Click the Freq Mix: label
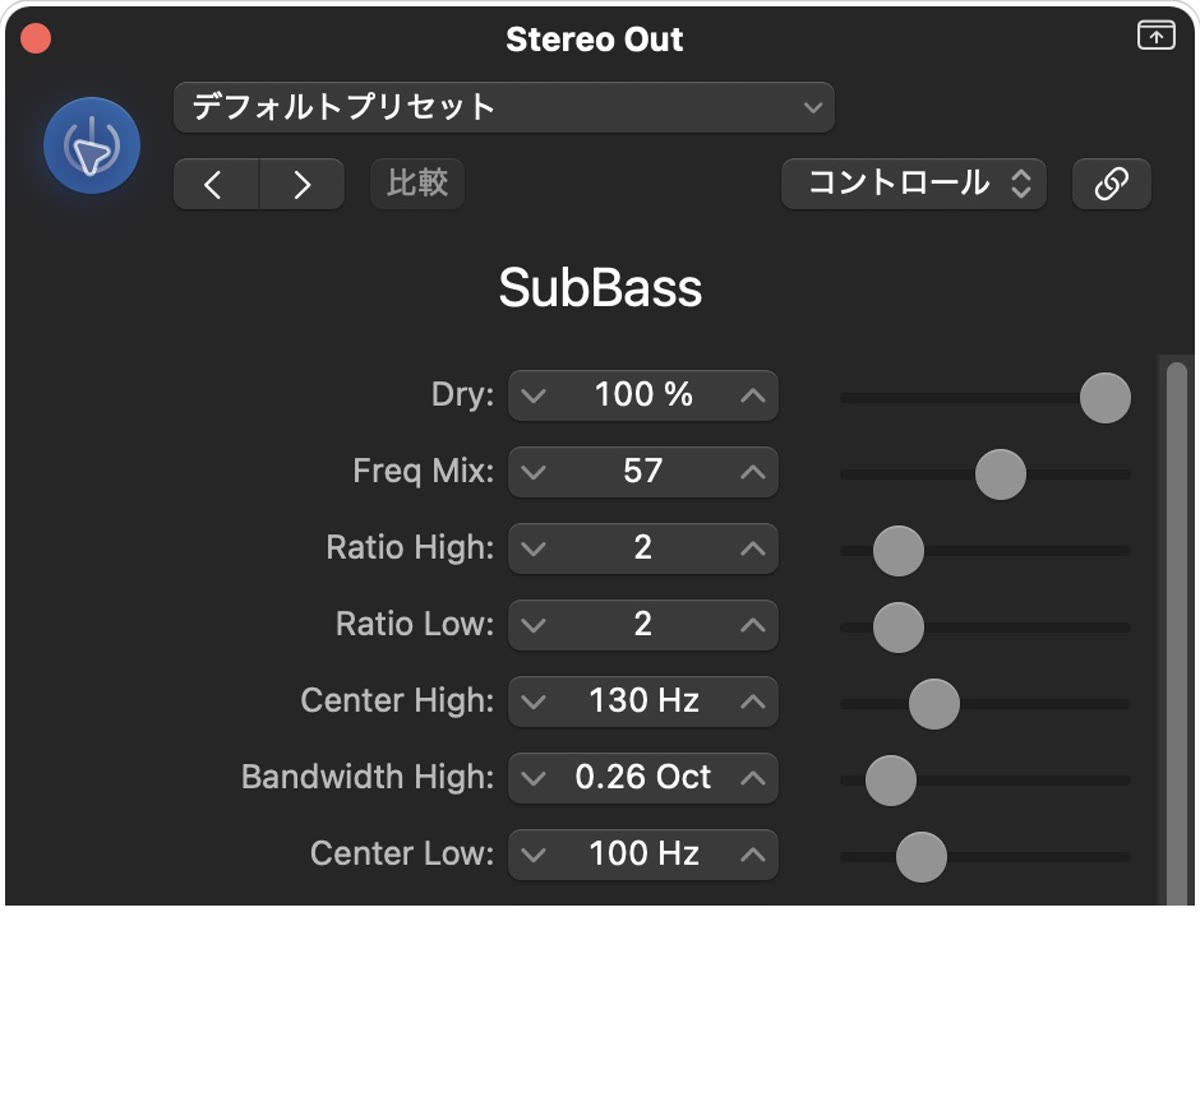1200x1102 pixels. coord(423,471)
